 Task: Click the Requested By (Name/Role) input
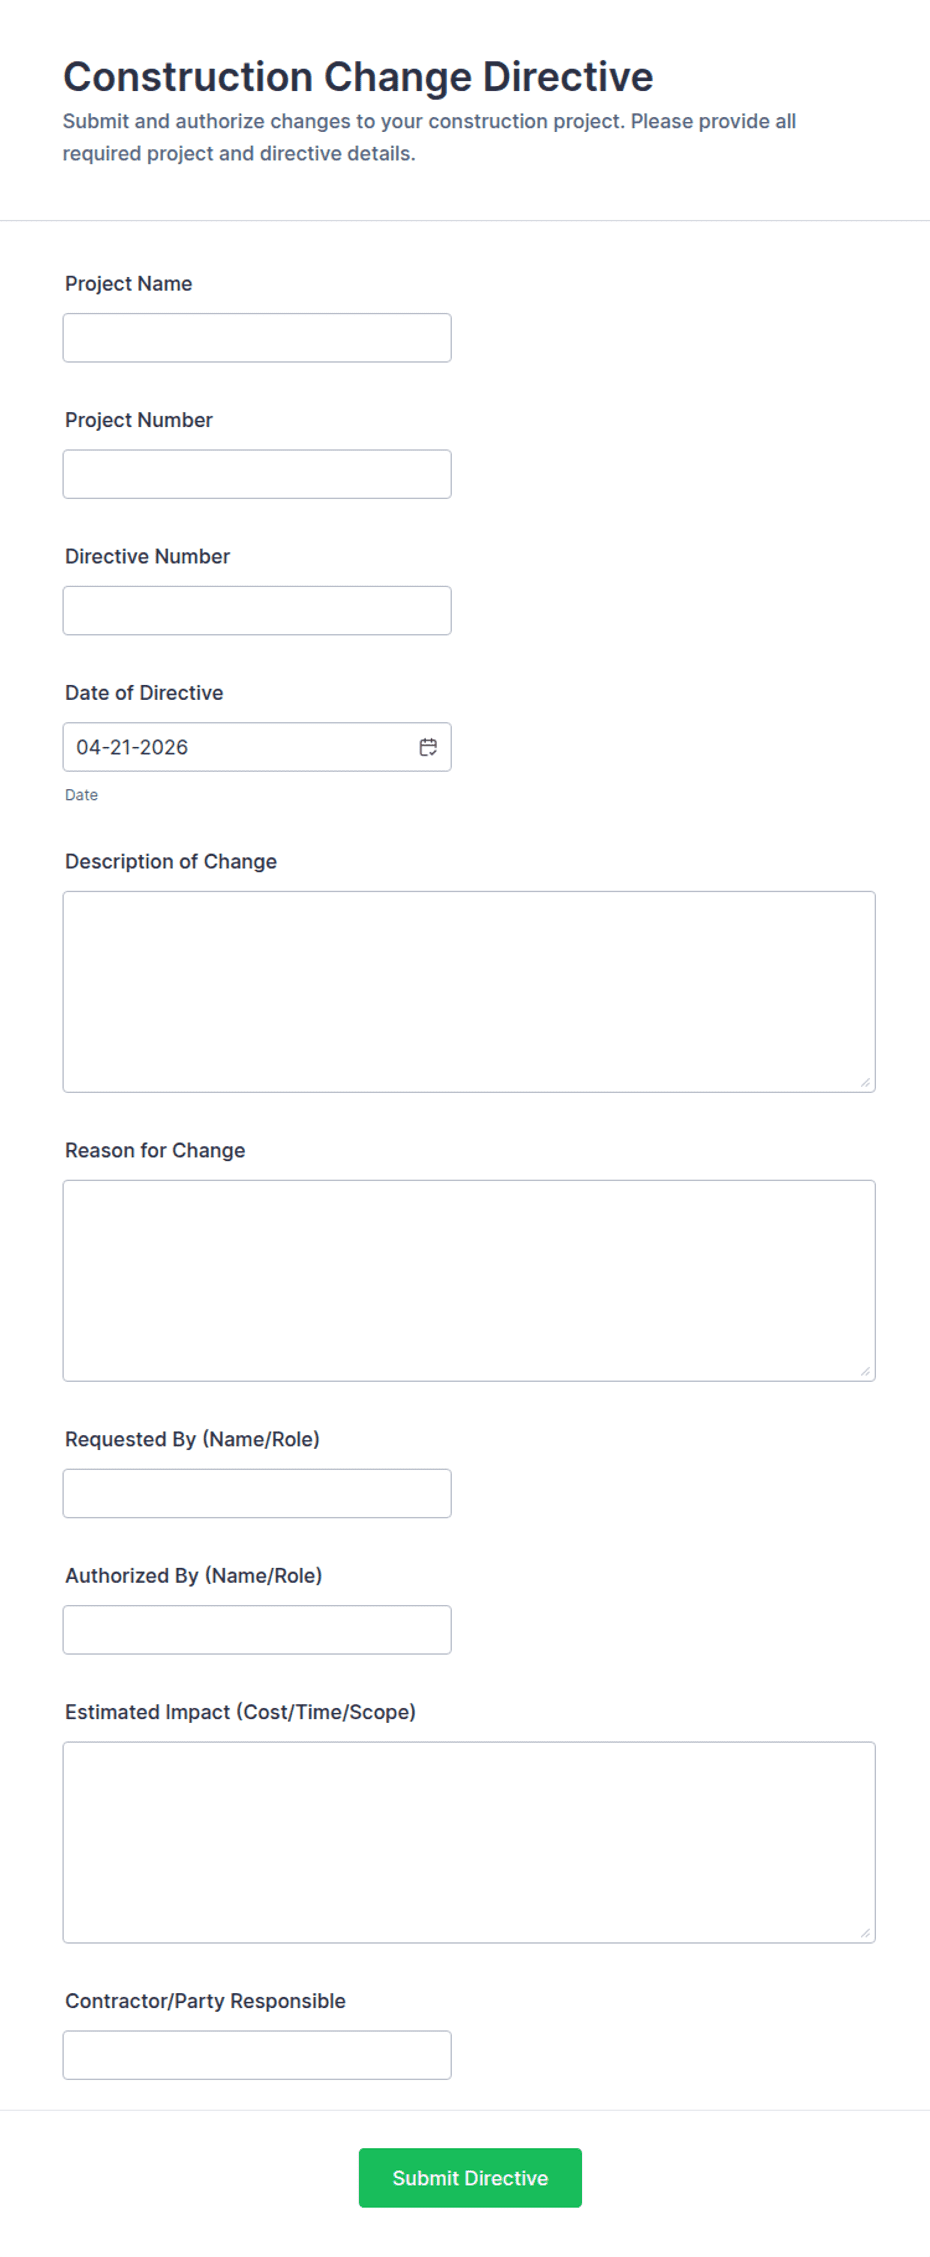[x=257, y=1493]
